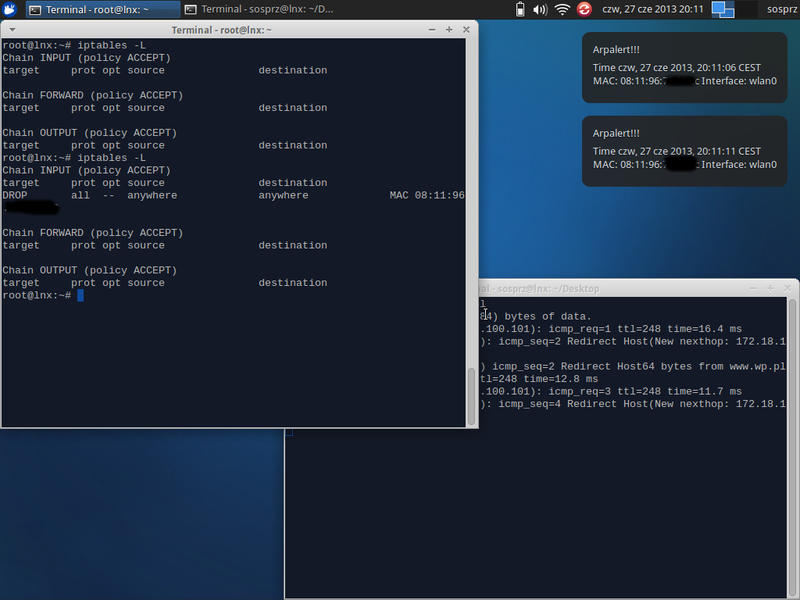Click the root terminal vertical scrollbar handle

471,396
